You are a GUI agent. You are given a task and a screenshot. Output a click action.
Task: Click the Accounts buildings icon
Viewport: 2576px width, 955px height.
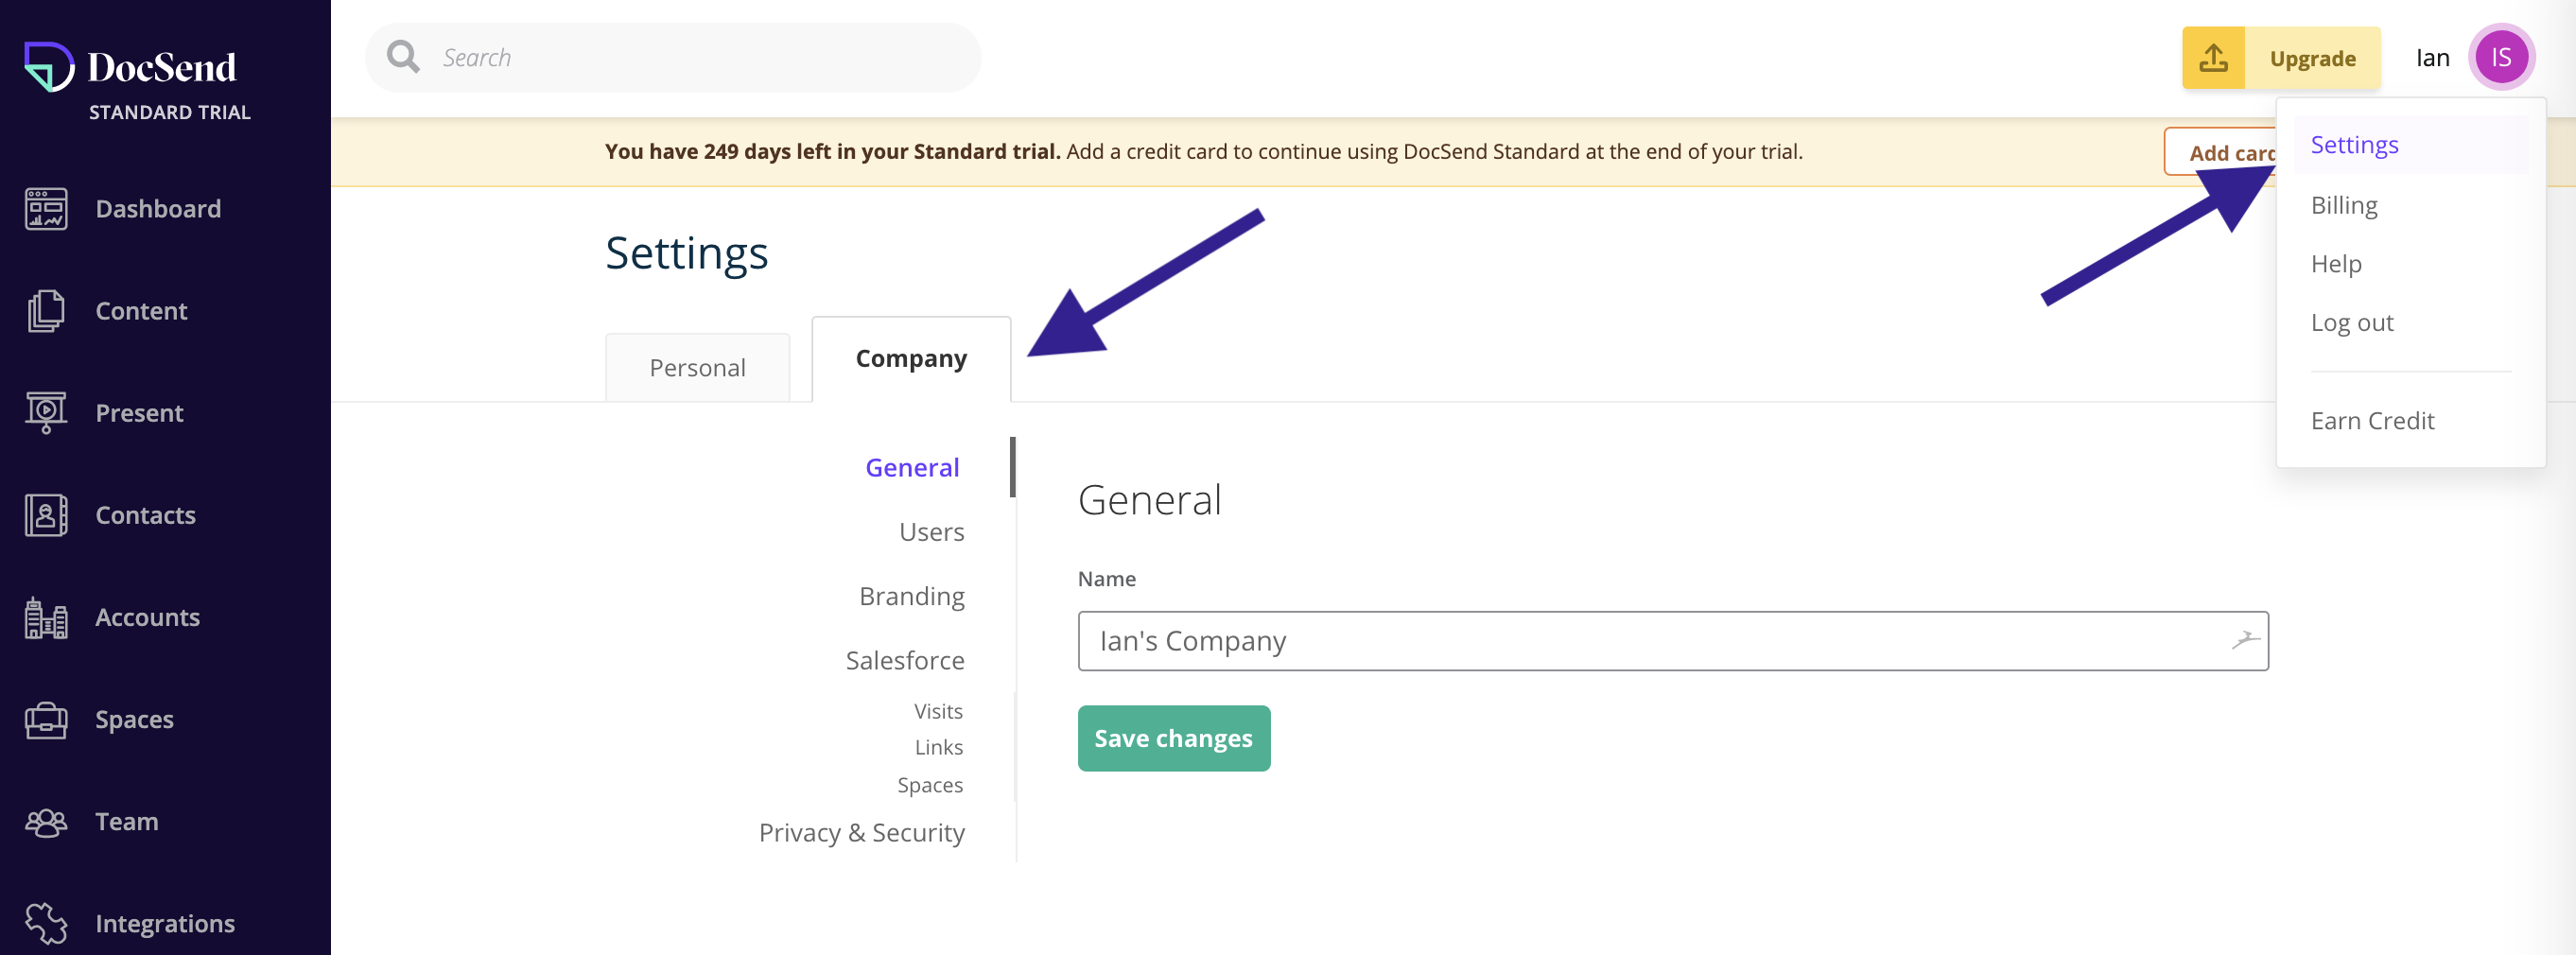(46, 618)
